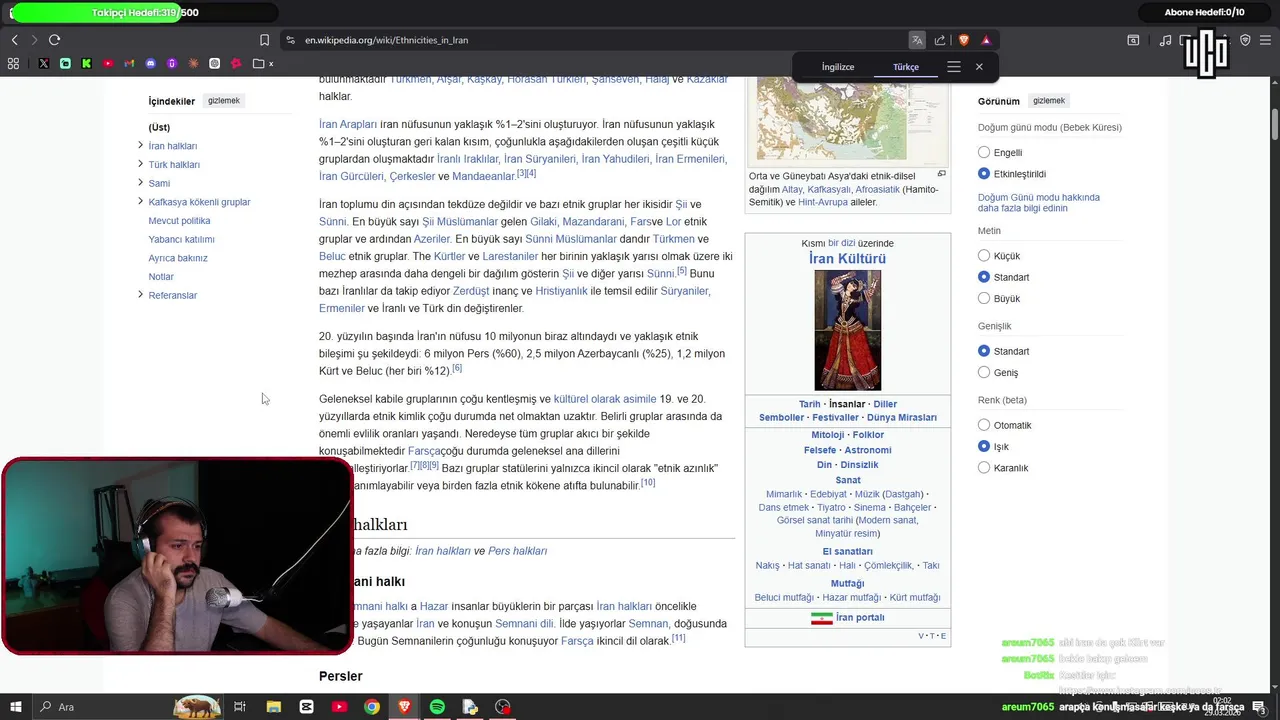Screen dimensions: 1280x720
Task: Open Brave Shields lion icon
Action: tap(964, 40)
